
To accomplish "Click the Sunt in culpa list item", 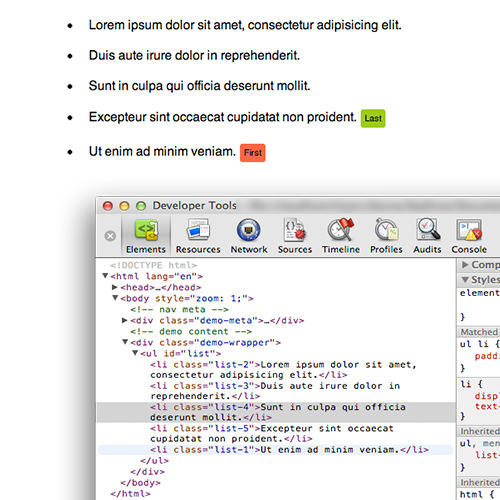I will tap(199, 86).
